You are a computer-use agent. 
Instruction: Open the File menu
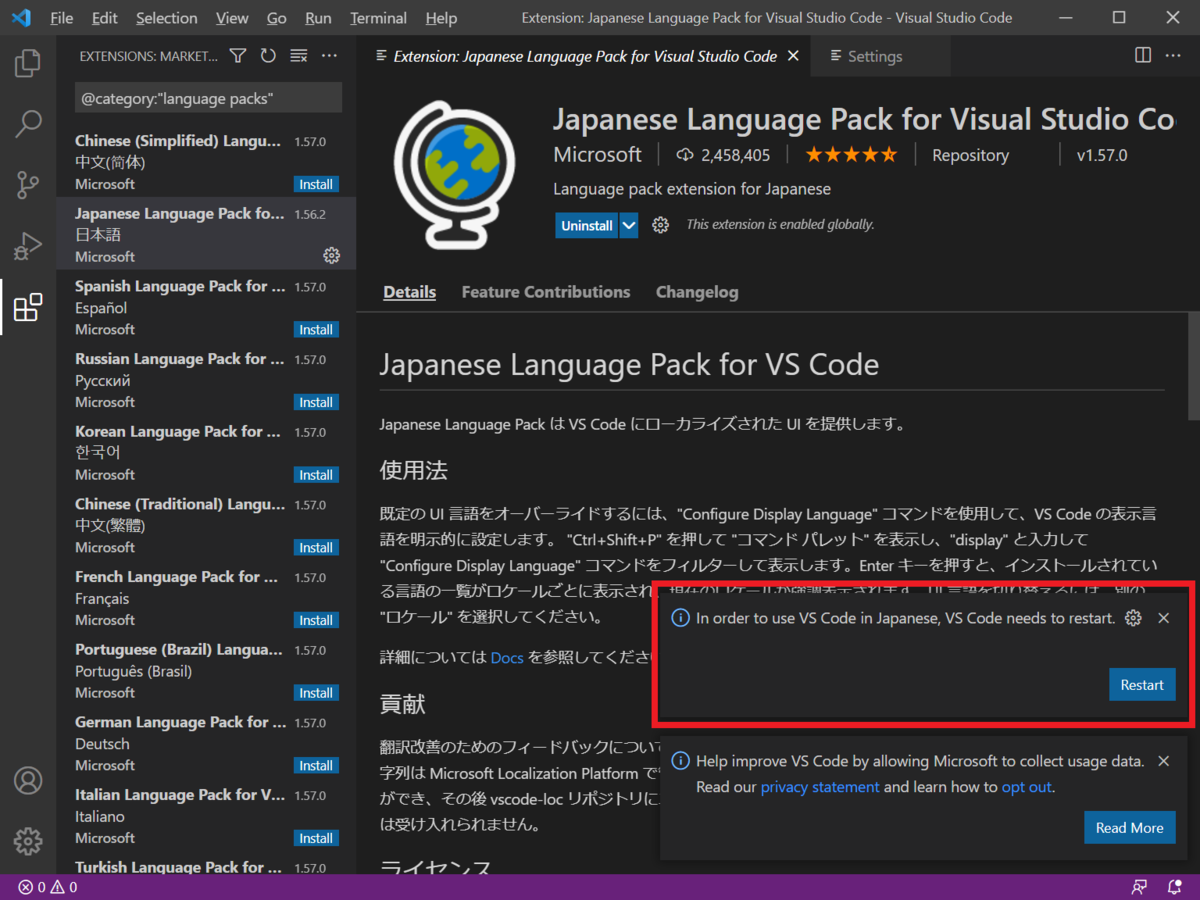click(61, 18)
